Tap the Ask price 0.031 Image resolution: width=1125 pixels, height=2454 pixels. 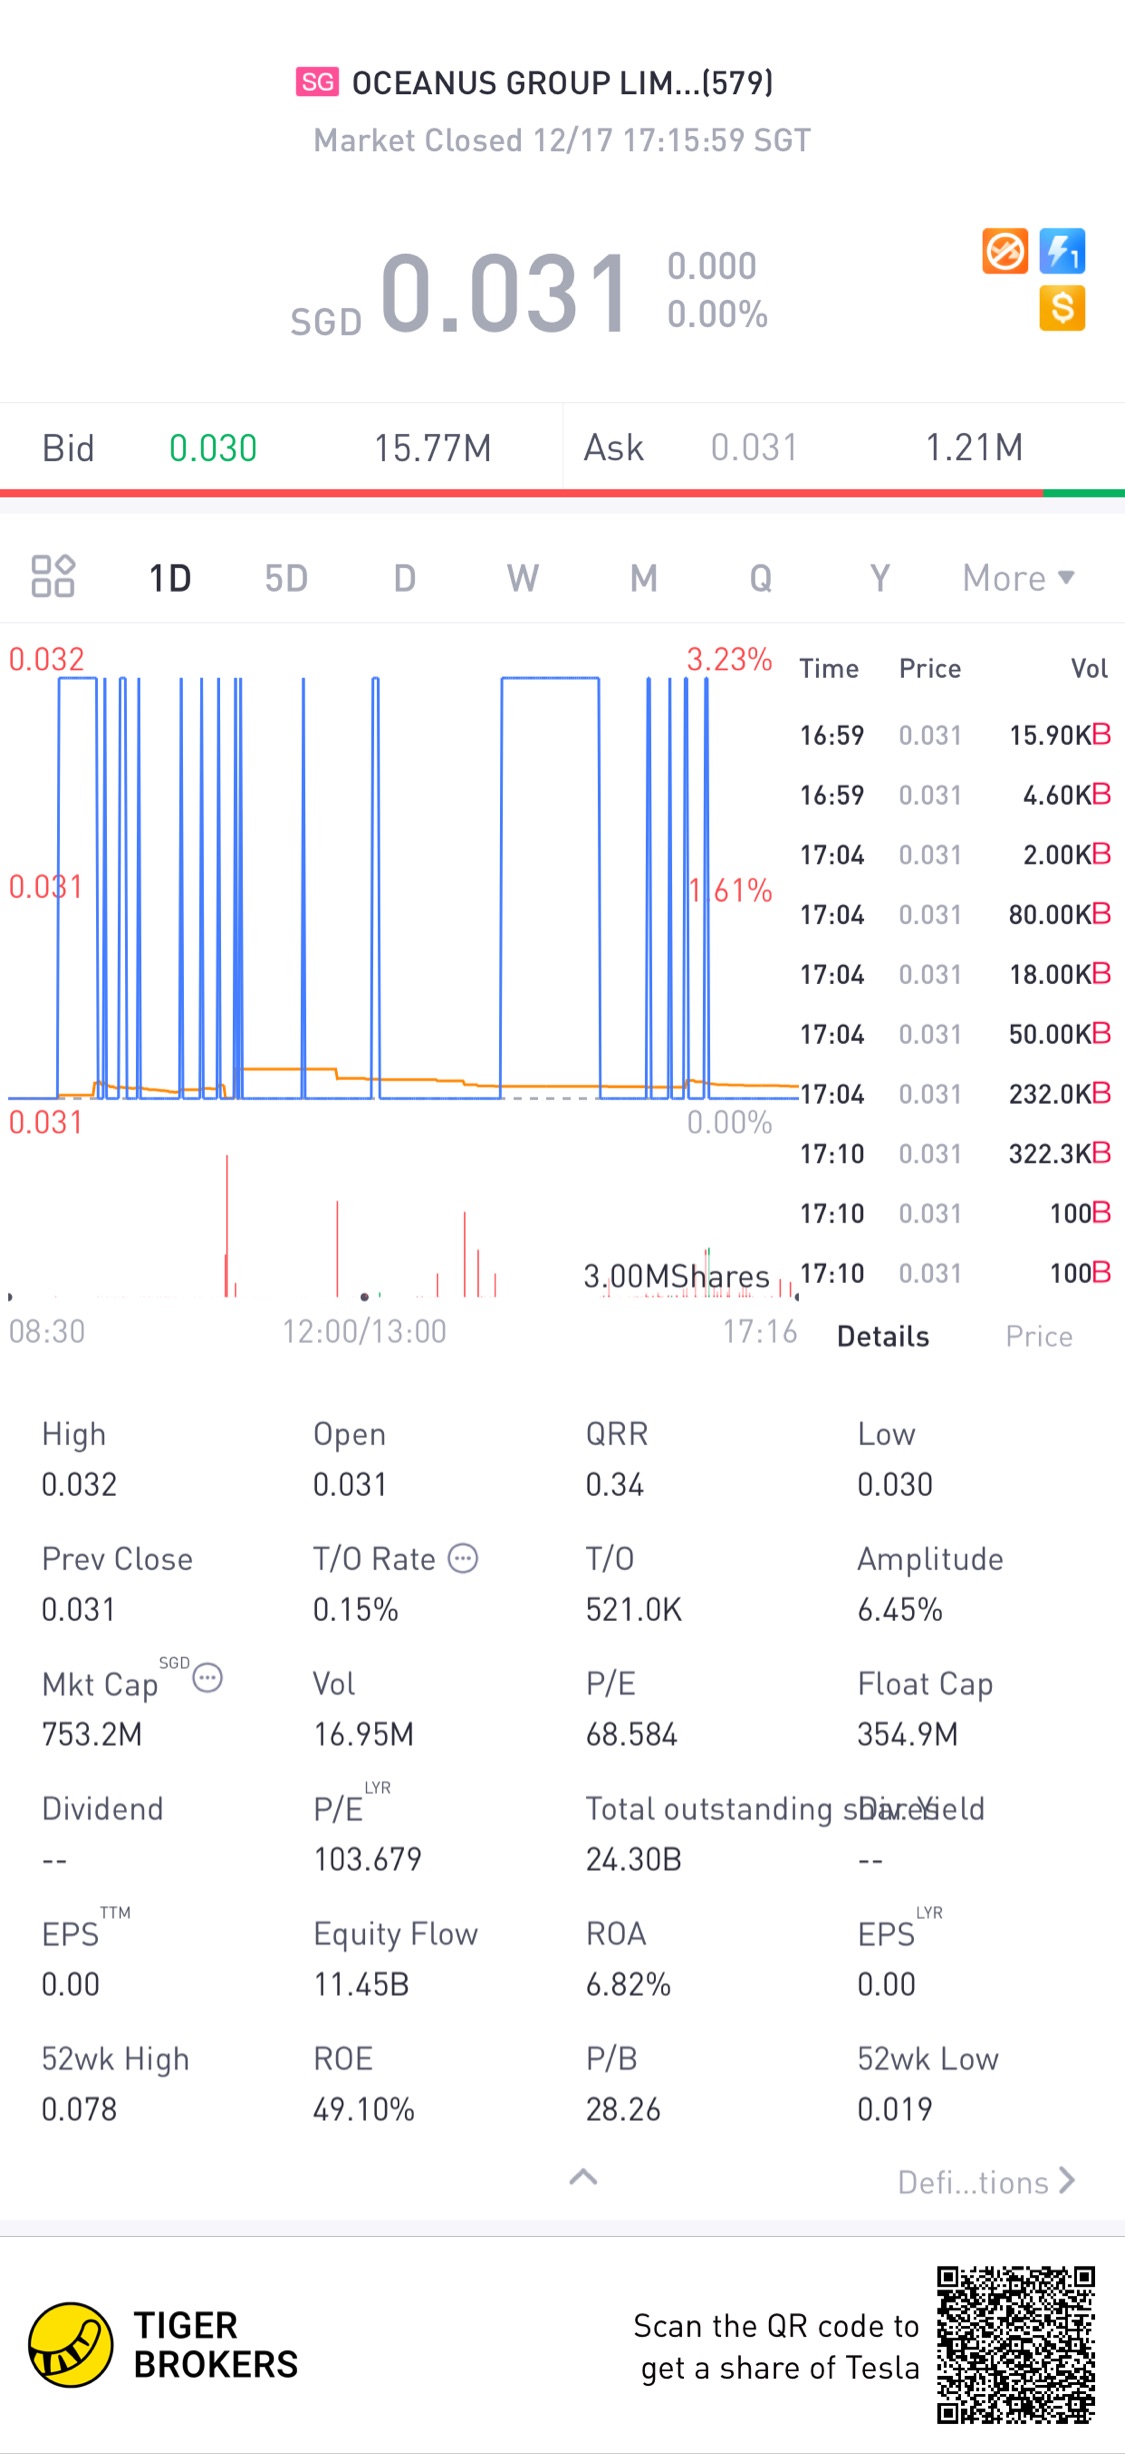click(x=754, y=448)
